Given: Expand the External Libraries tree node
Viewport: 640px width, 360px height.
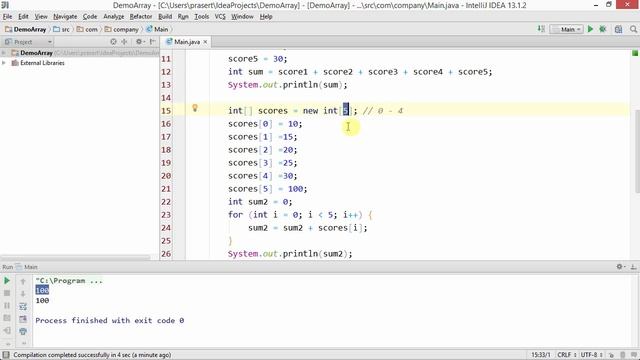Looking at the screenshot, I should [4, 63].
